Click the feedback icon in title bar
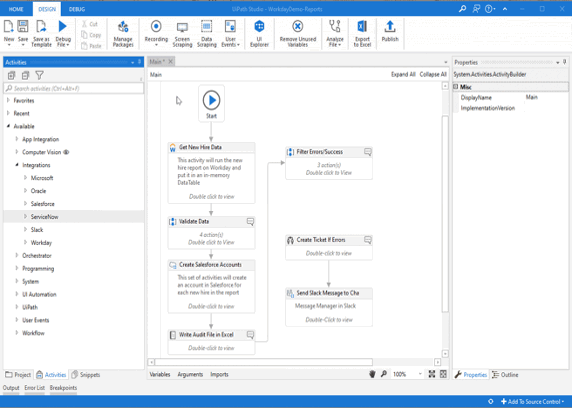Viewport: 572px width, 408px height. (476, 9)
